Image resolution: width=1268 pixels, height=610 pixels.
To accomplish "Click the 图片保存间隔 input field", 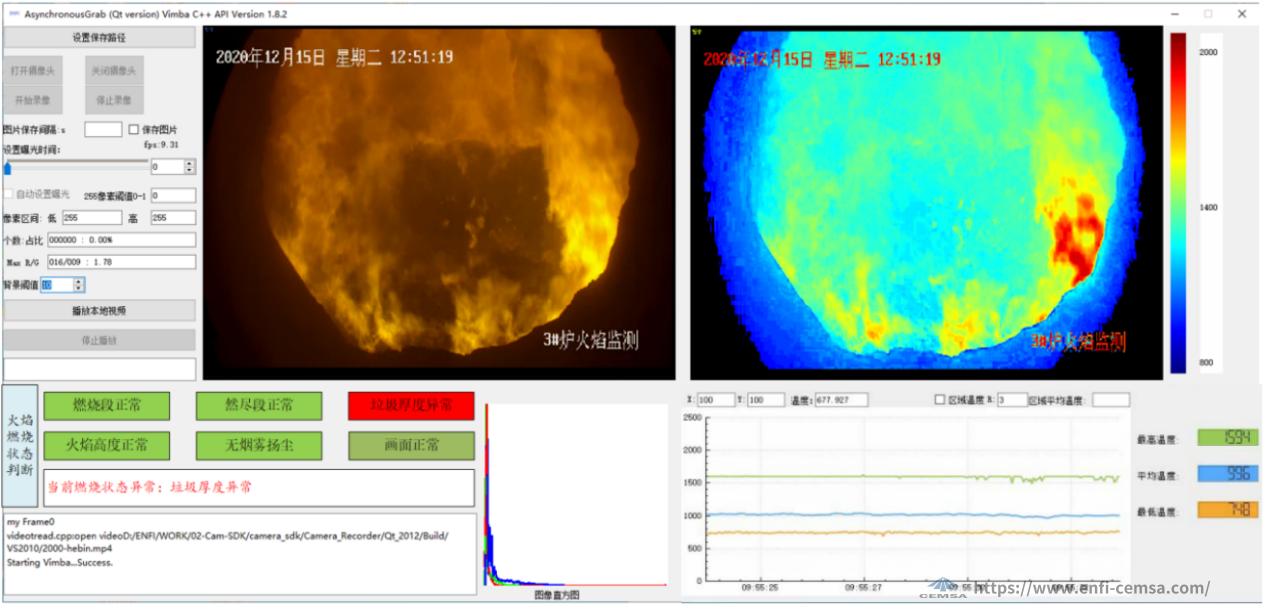I will pos(103,130).
